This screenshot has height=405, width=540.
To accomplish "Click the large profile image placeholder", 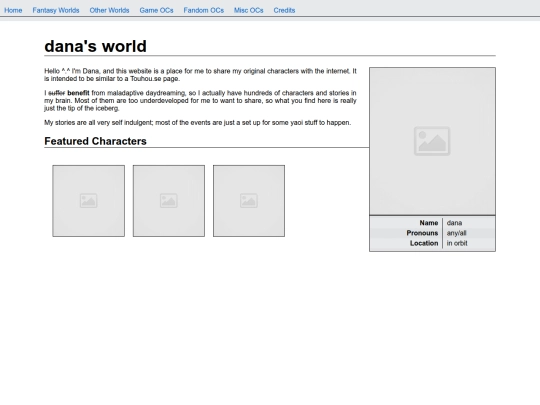I will click(432, 141).
